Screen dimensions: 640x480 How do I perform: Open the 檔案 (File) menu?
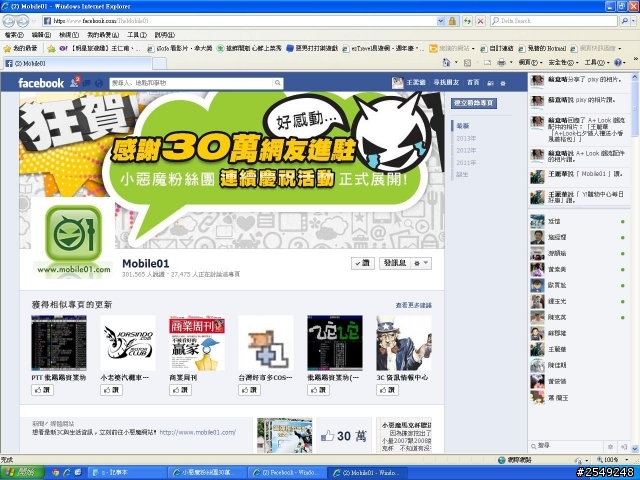tap(14, 35)
